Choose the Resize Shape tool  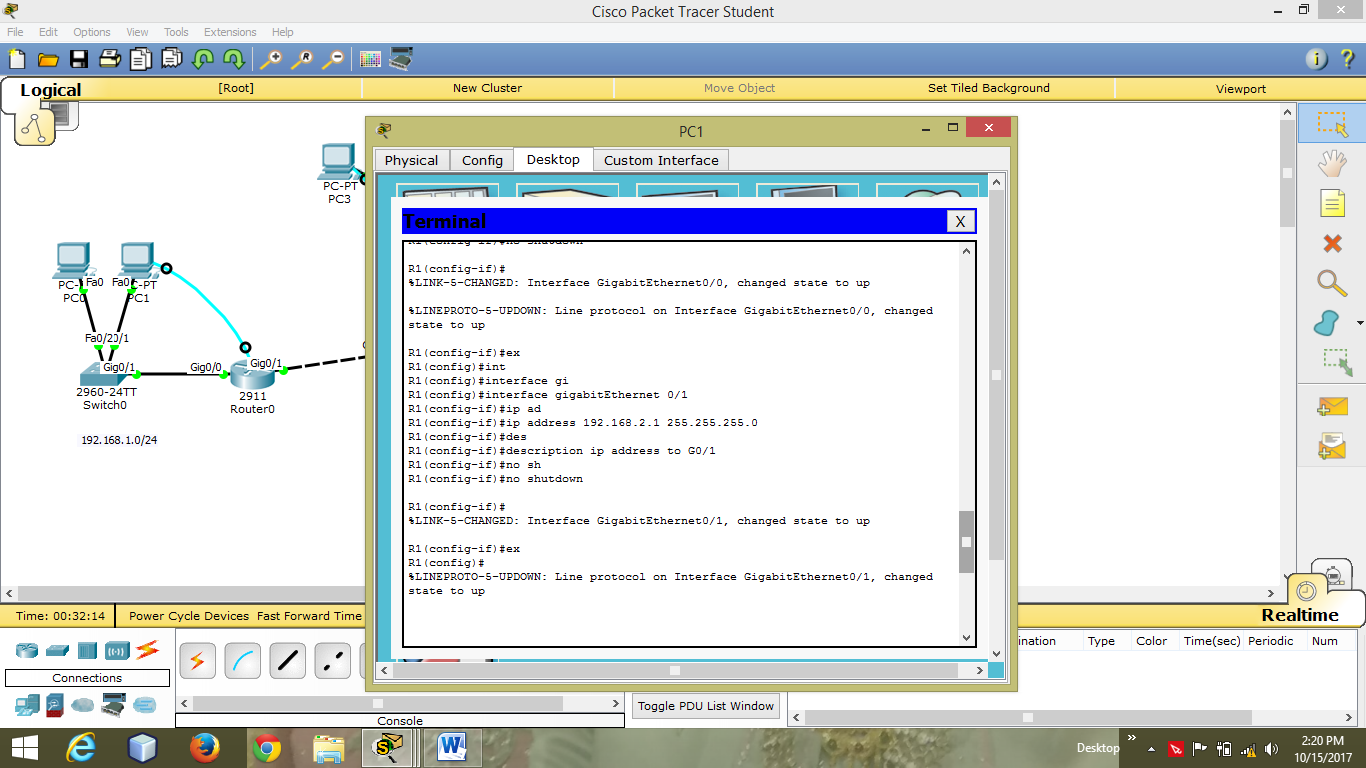click(x=1335, y=362)
